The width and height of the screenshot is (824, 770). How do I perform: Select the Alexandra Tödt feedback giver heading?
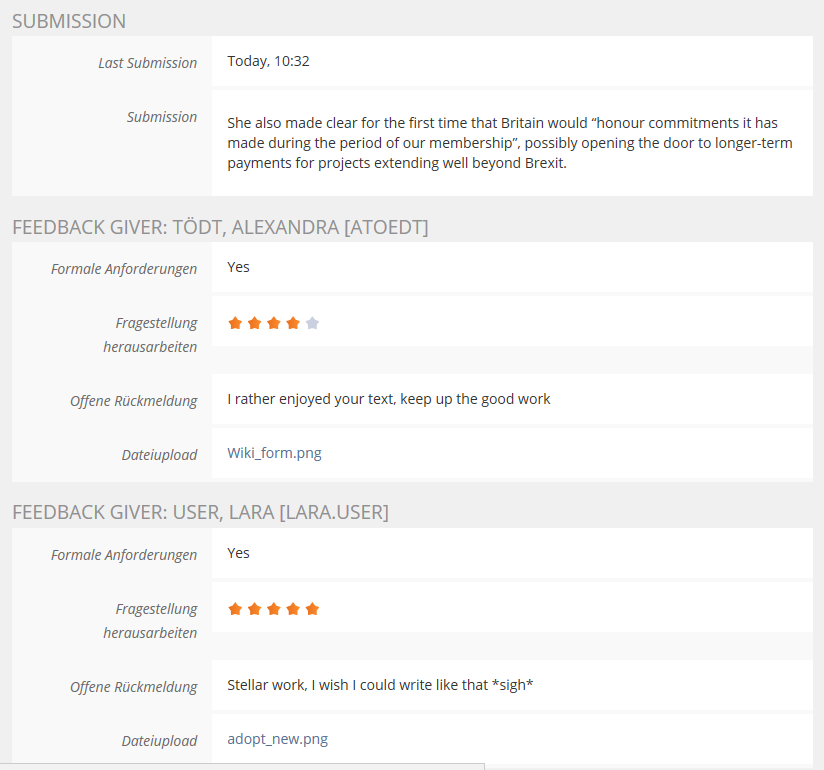(220, 228)
